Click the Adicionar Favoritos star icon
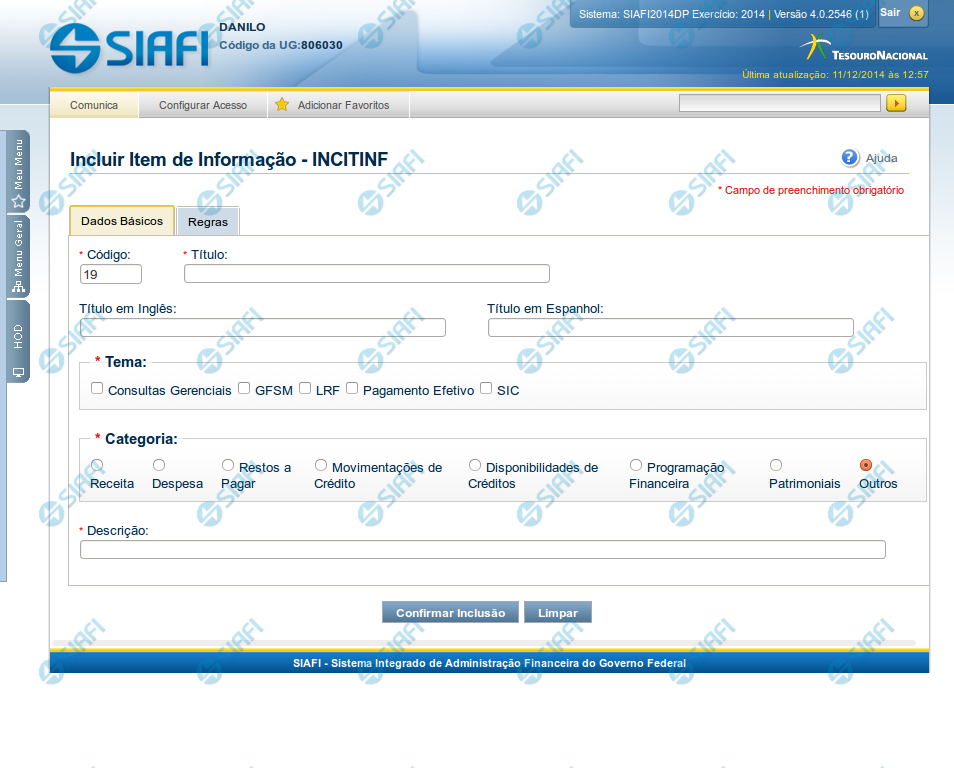954x768 pixels. tap(282, 105)
